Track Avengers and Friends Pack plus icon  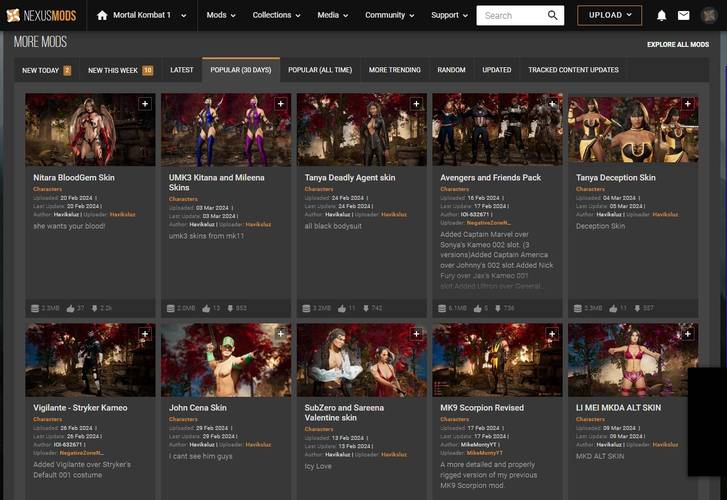552,104
